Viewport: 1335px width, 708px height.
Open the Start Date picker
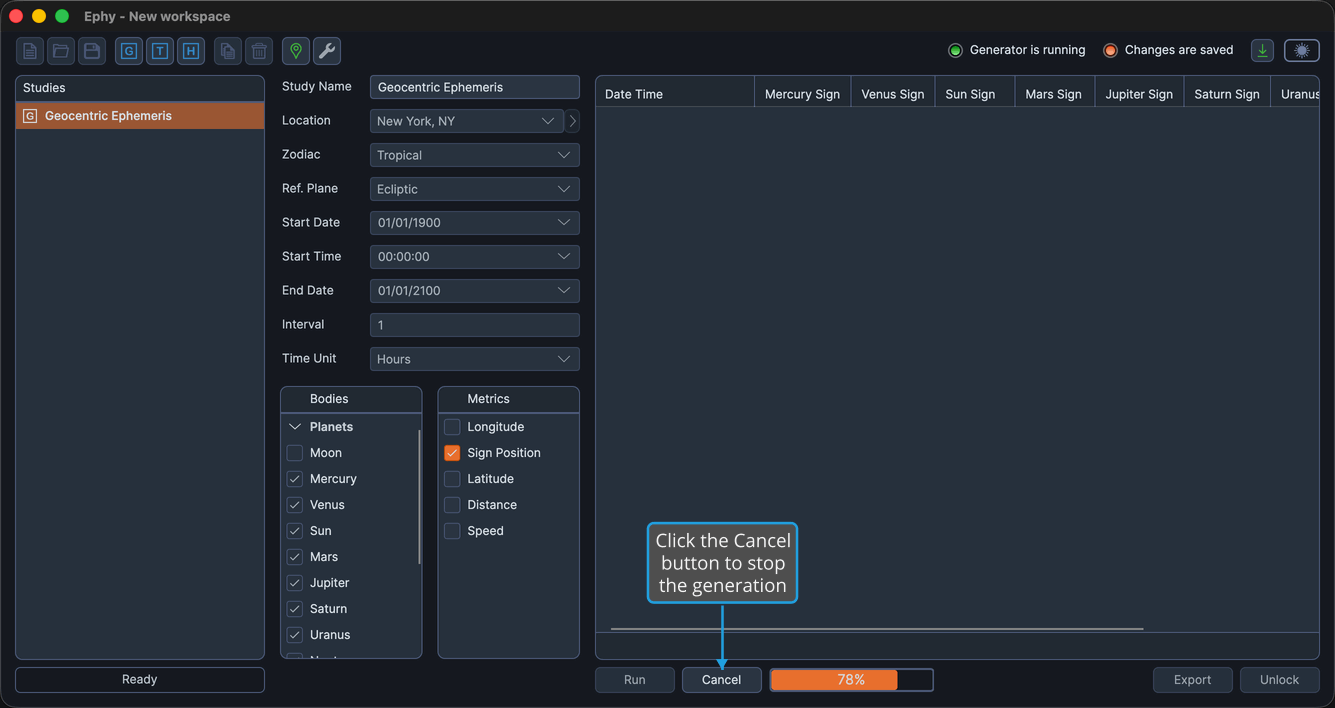pyautogui.click(x=475, y=223)
